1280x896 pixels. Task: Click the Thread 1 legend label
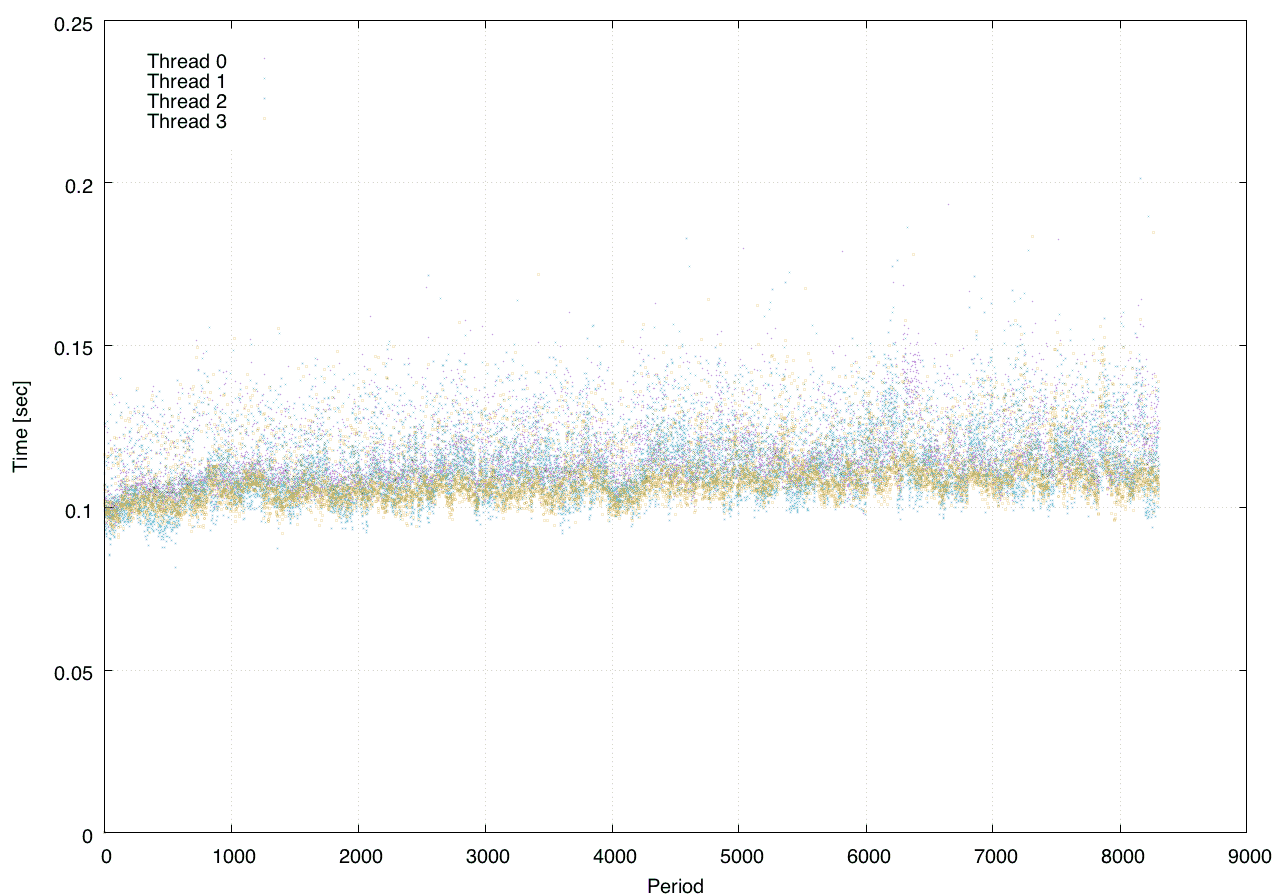(x=187, y=81)
